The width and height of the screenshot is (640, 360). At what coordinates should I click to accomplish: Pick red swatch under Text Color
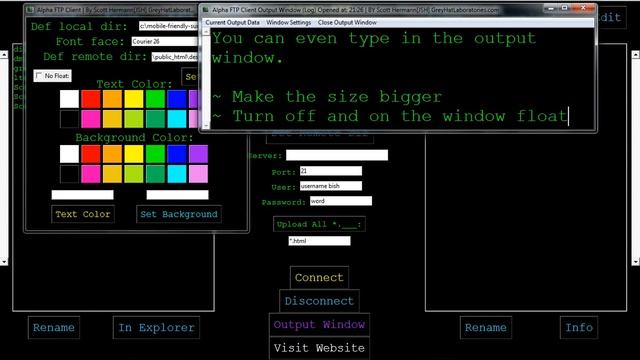point(91,99)
